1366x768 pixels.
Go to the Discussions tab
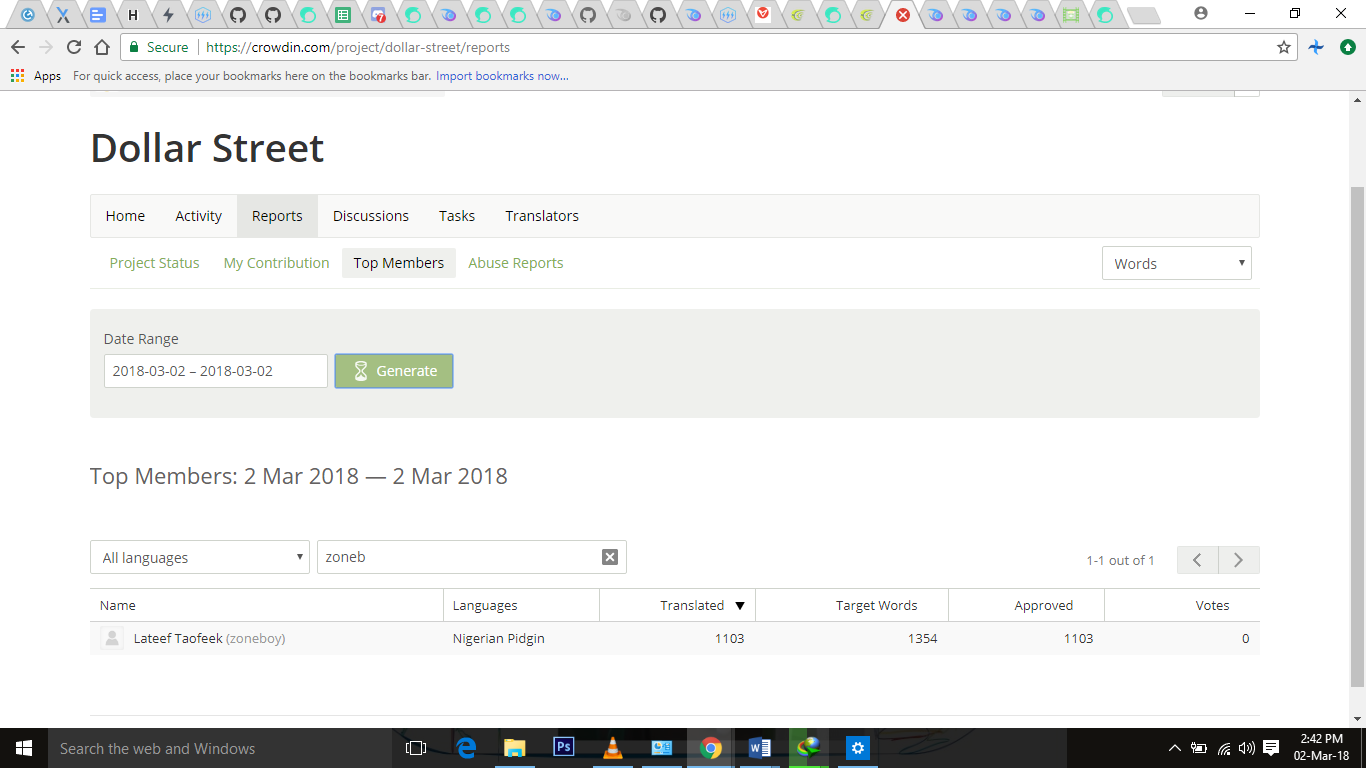click(371, 216)
